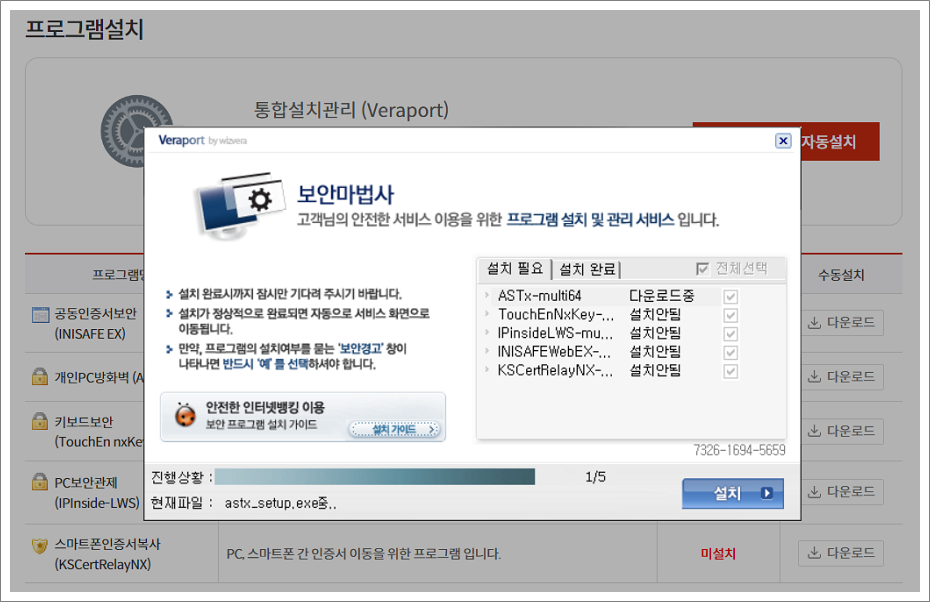Click the lock icon for PC보안관제
This screenshot has width=930, height=602.
[40, 482]
